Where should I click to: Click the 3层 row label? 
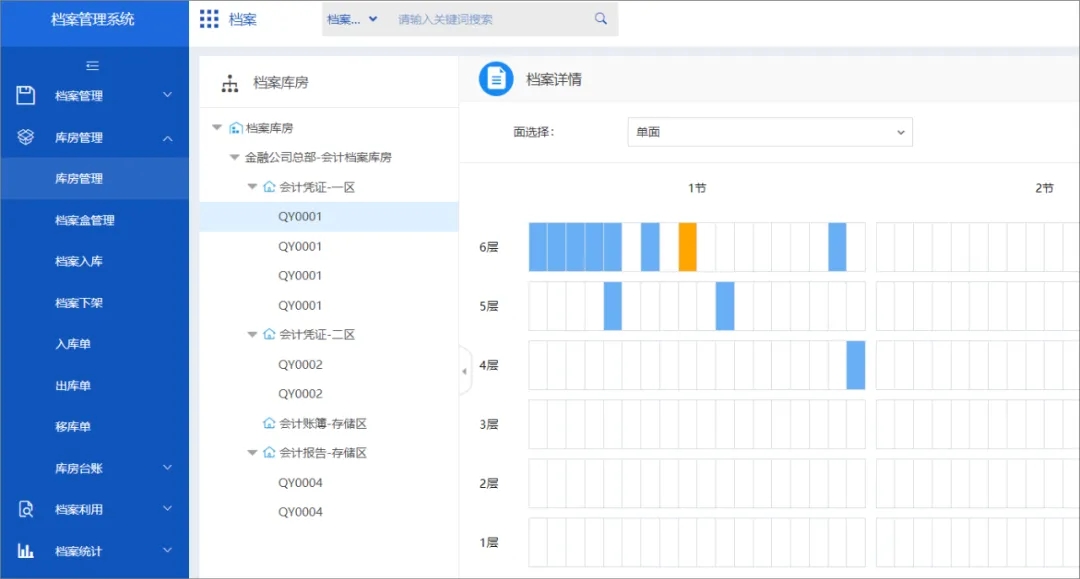click(488, 424)
